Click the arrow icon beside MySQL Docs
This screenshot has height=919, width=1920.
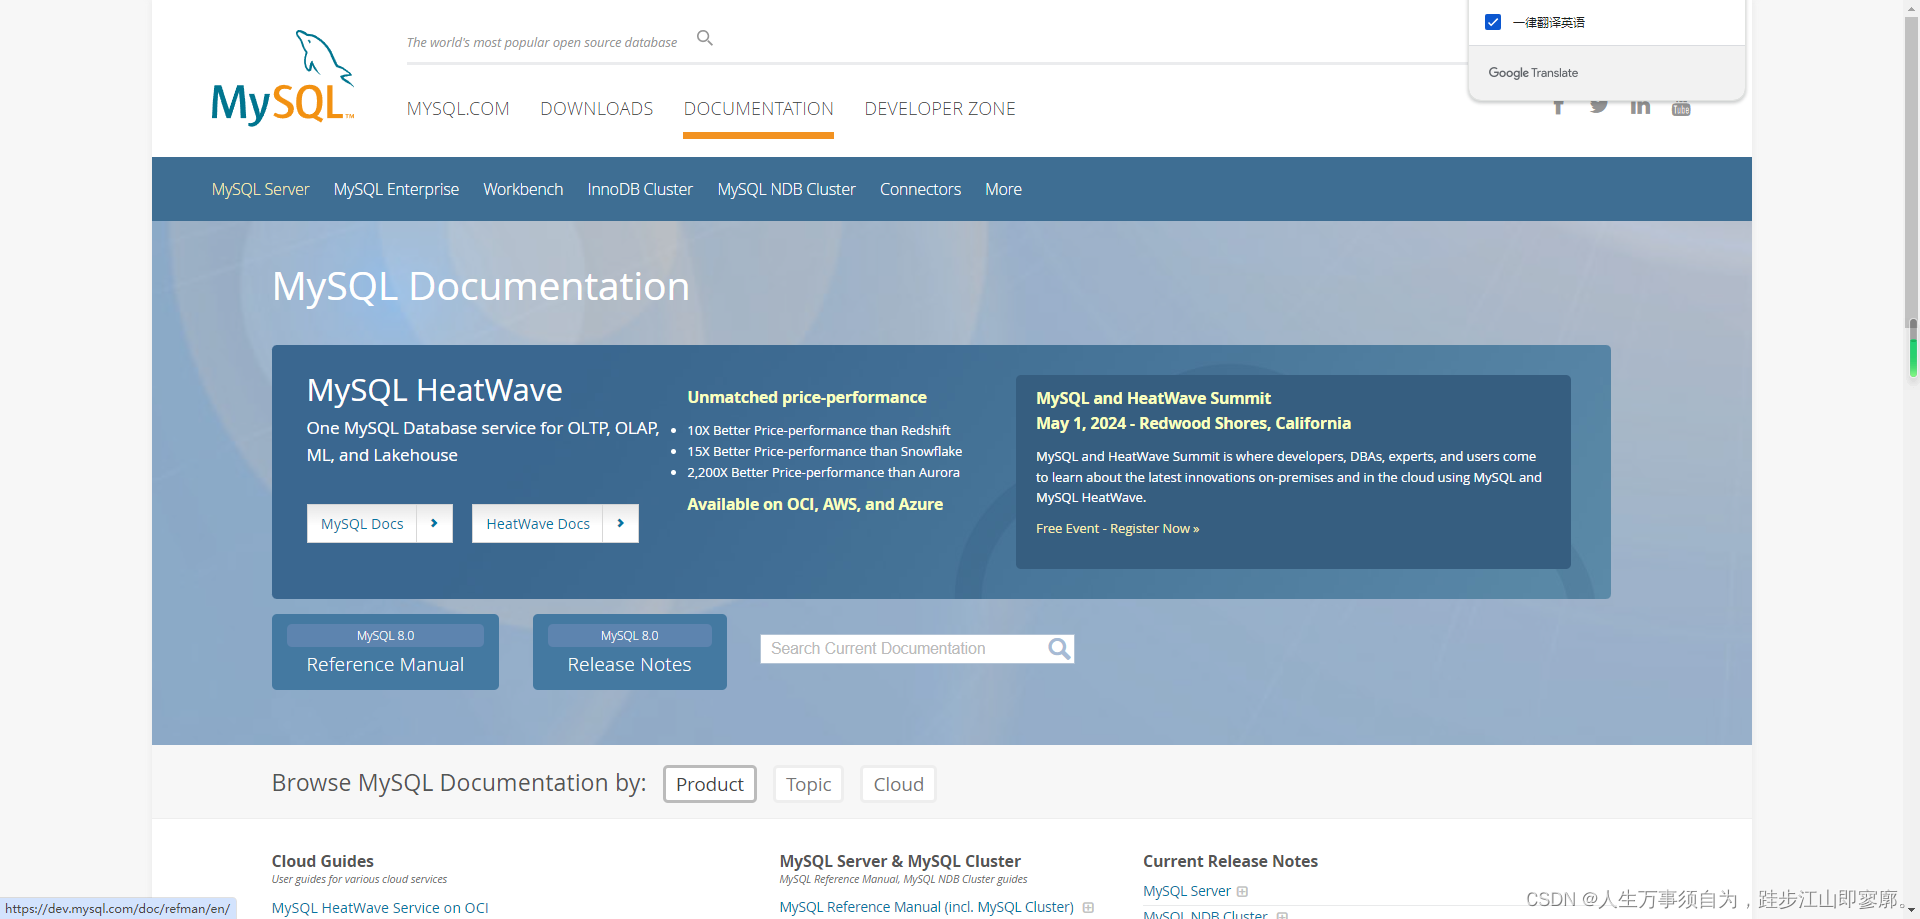[x=434, y=523]
